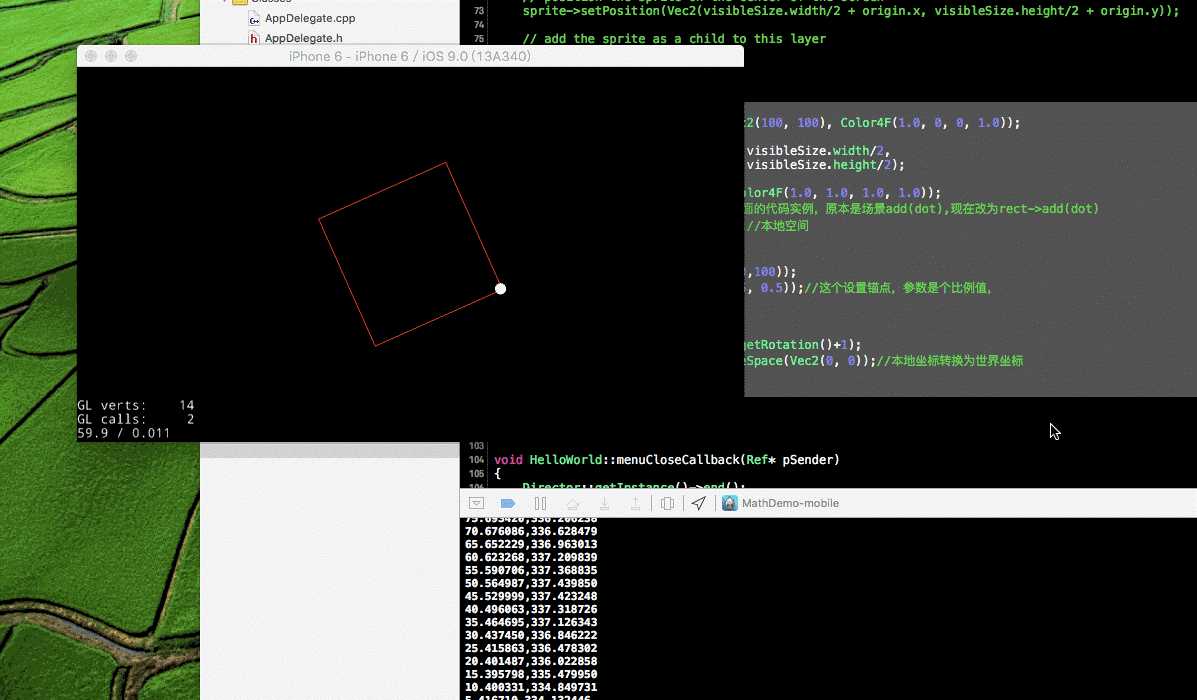Click the GL calls stat in simulator
The height and width of the screenshot is (700, 1197).
[x=136, y=419]
